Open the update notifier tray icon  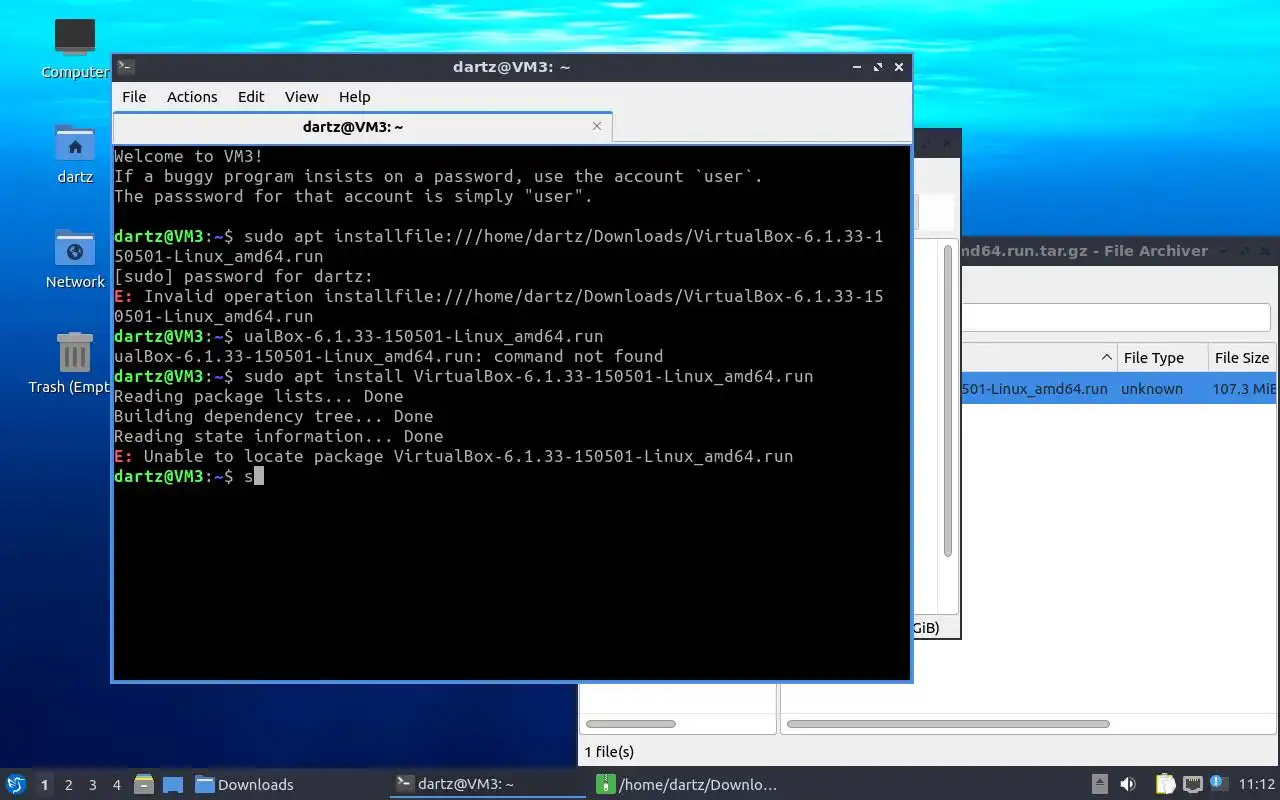(x=1218, y=783)
